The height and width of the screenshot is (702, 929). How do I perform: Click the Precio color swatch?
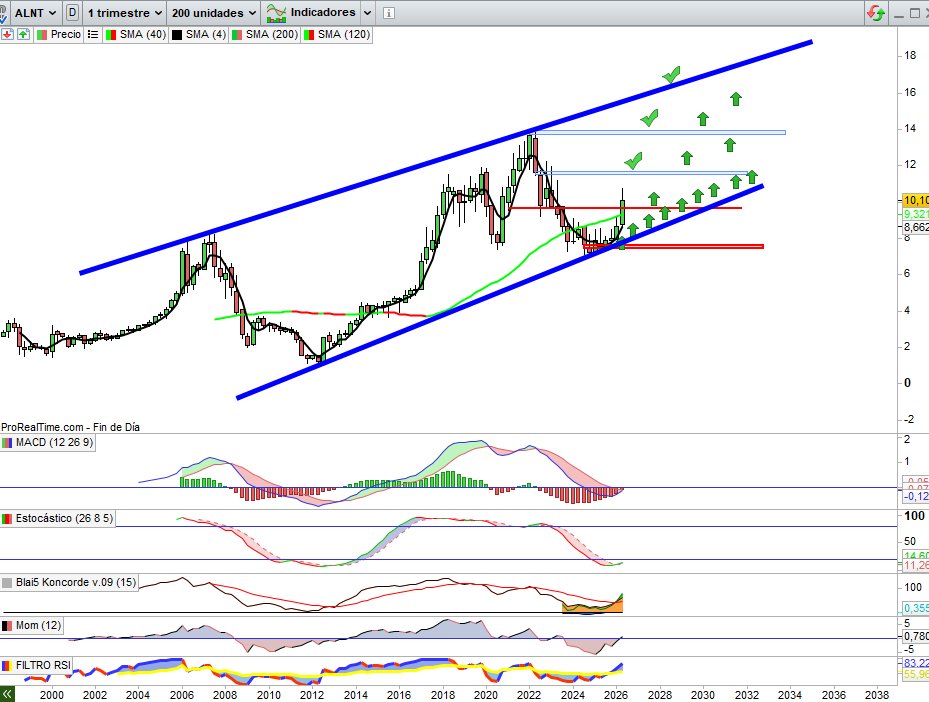[x=42, y=35]
